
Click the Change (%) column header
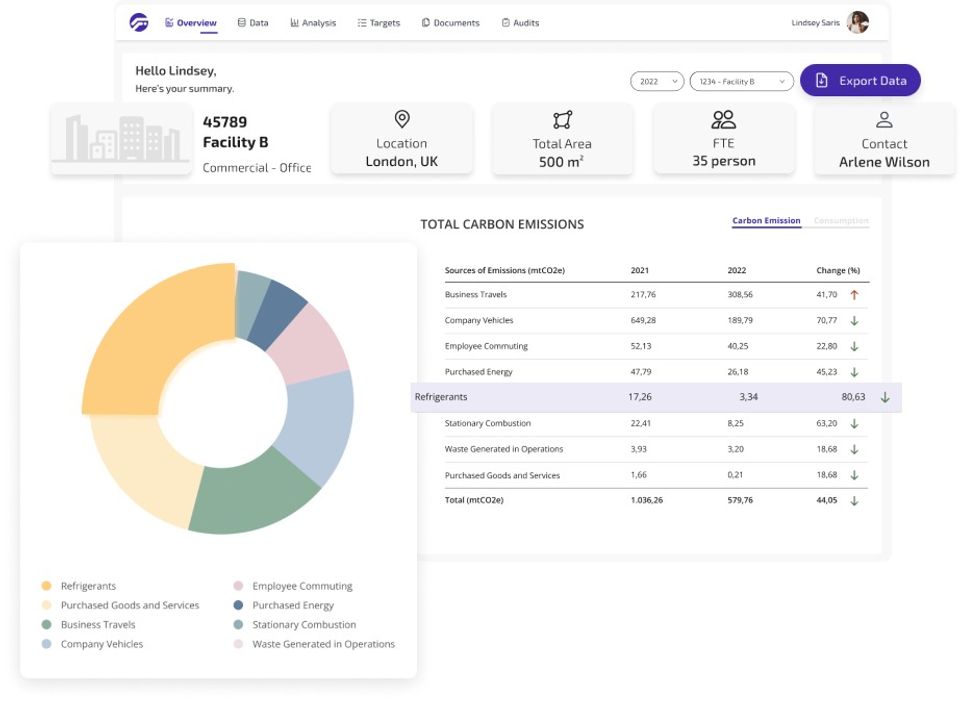tap(838, 270)
